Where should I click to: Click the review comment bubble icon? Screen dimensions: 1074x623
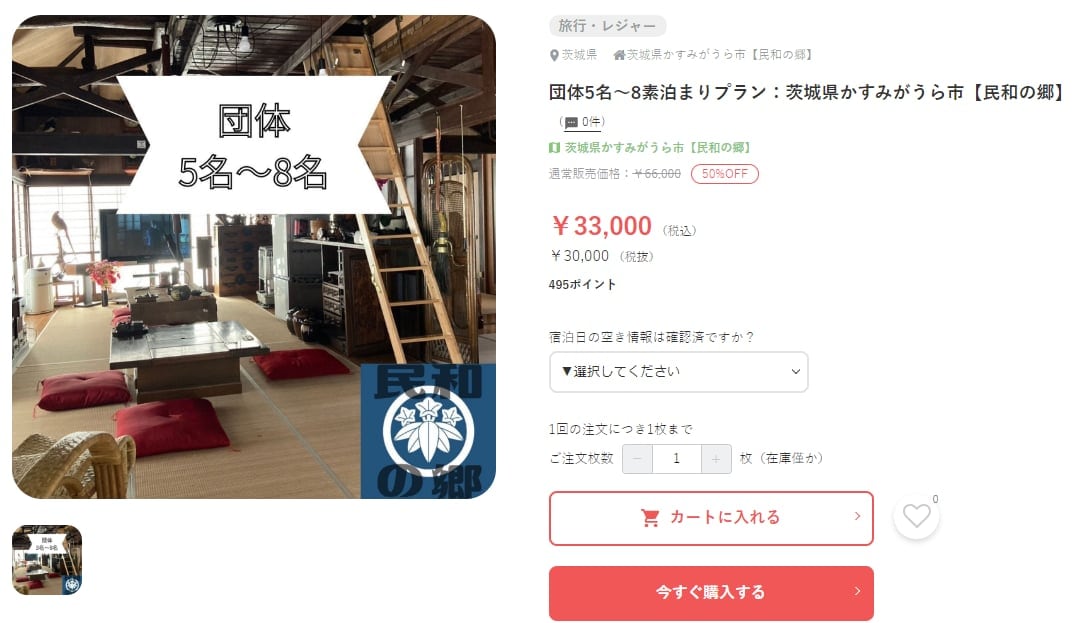pyautogui.click(x=571, y=123)
